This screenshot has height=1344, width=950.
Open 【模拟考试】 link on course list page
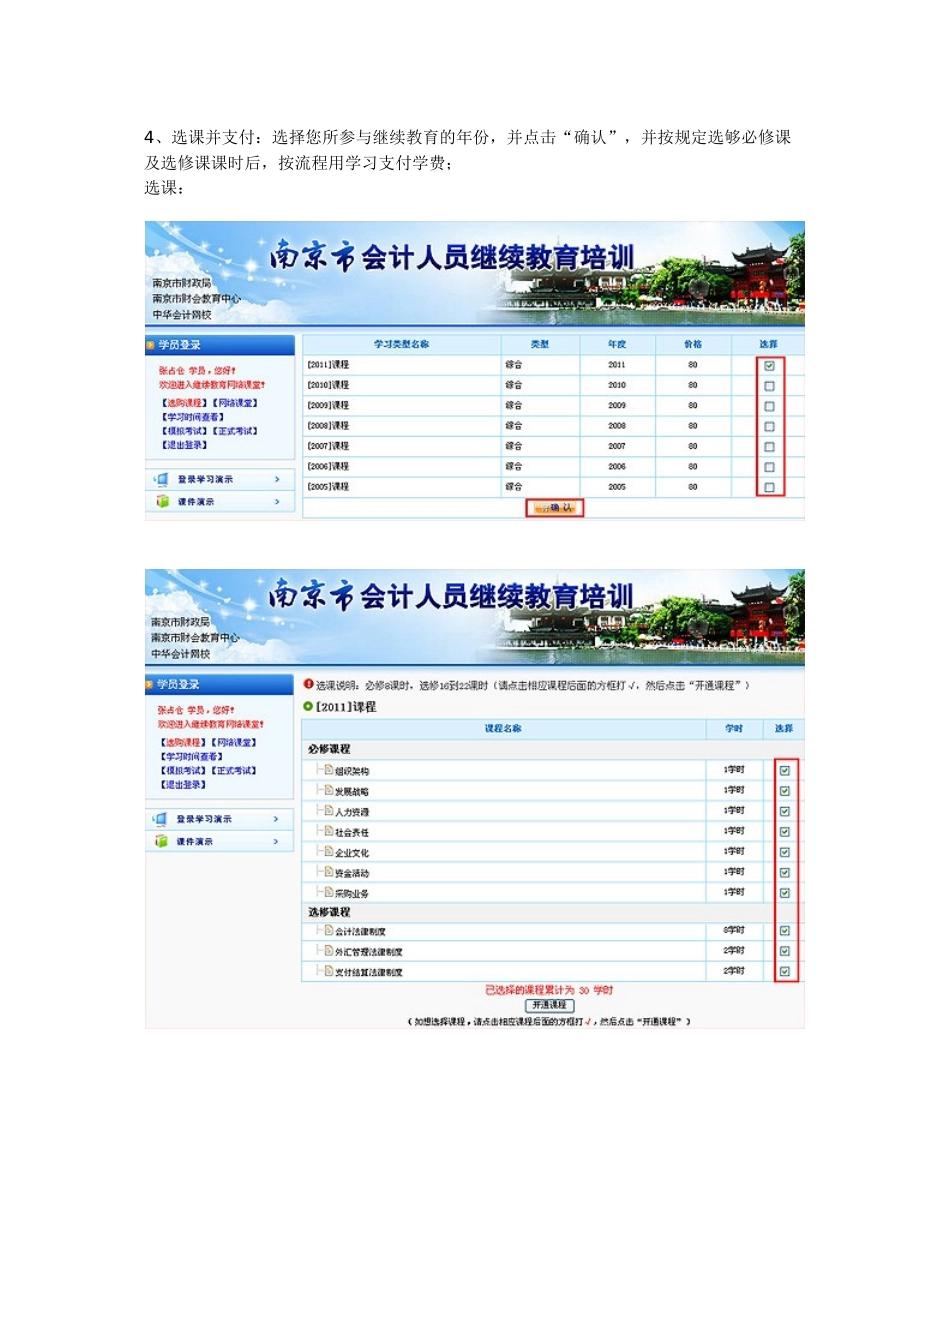coord(184,771)
